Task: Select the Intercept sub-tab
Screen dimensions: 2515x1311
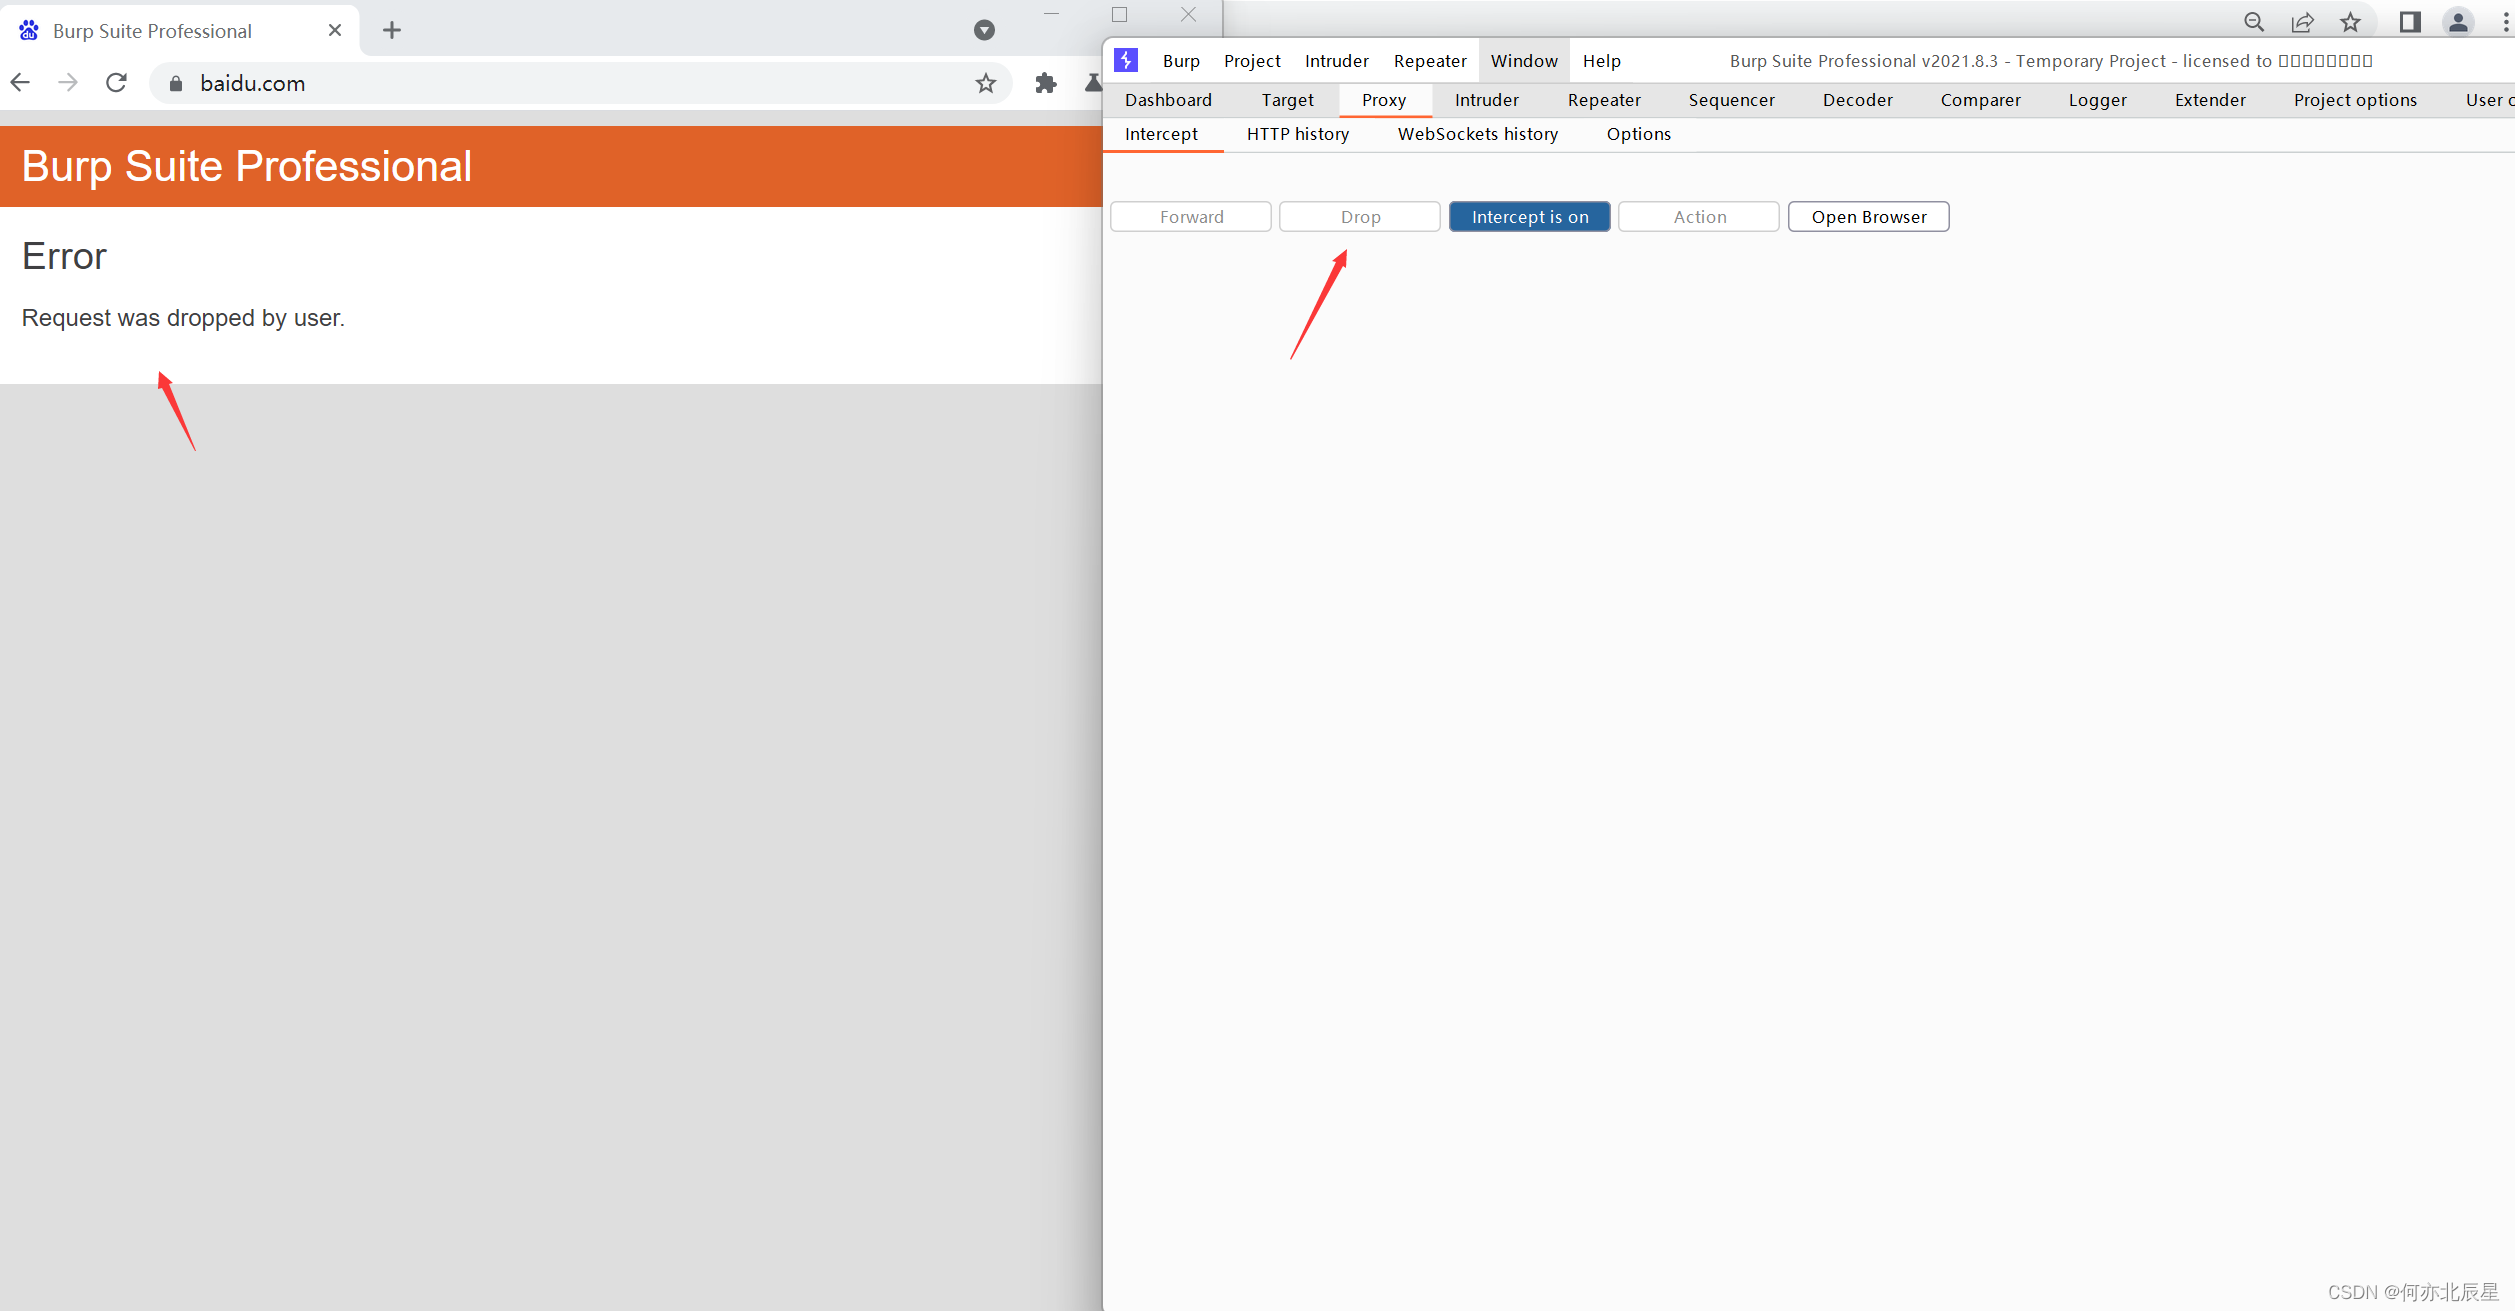Action: (x=1161, y=134)
